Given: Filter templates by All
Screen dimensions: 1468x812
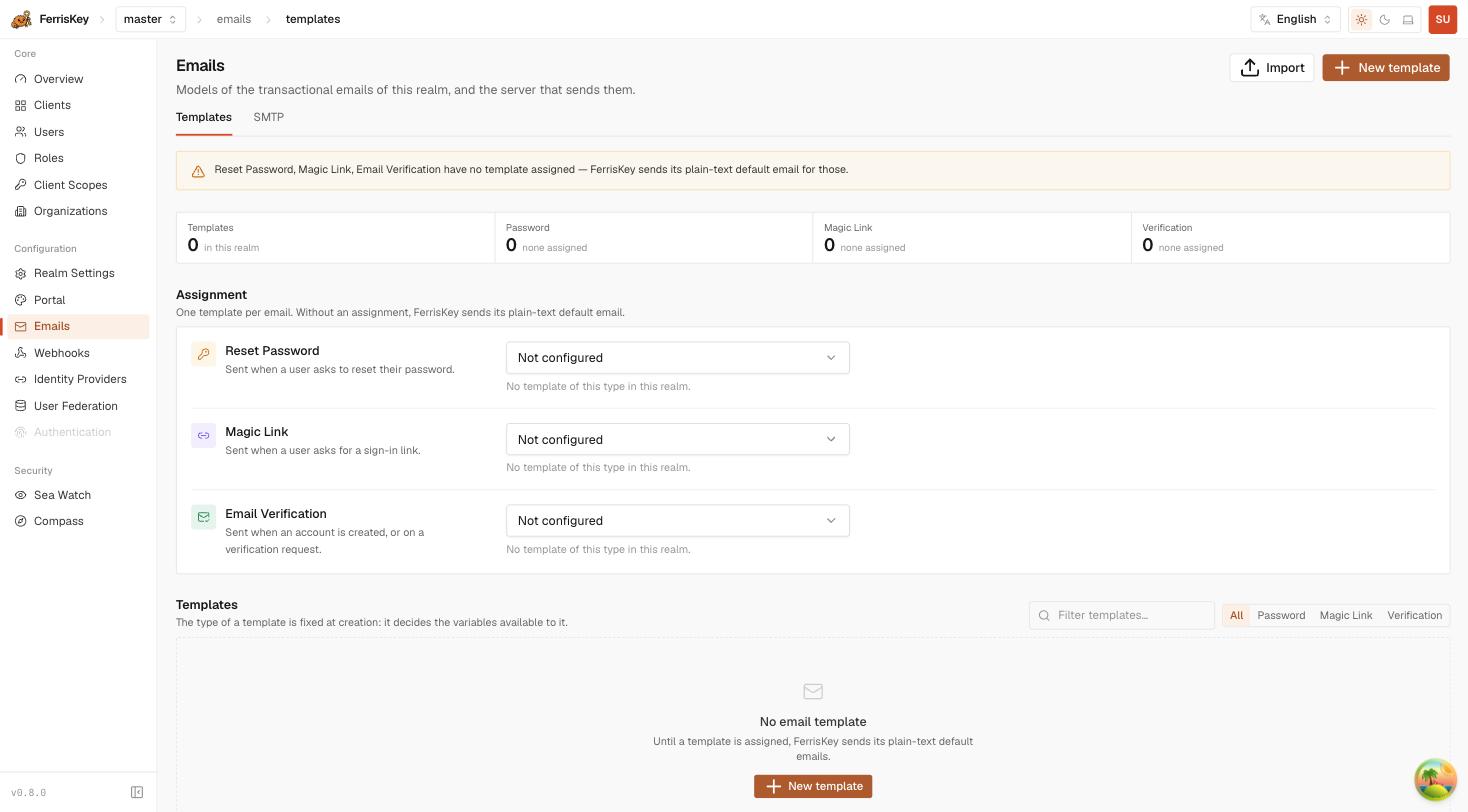Looking at the screenshot, I should pos(1237,615).
